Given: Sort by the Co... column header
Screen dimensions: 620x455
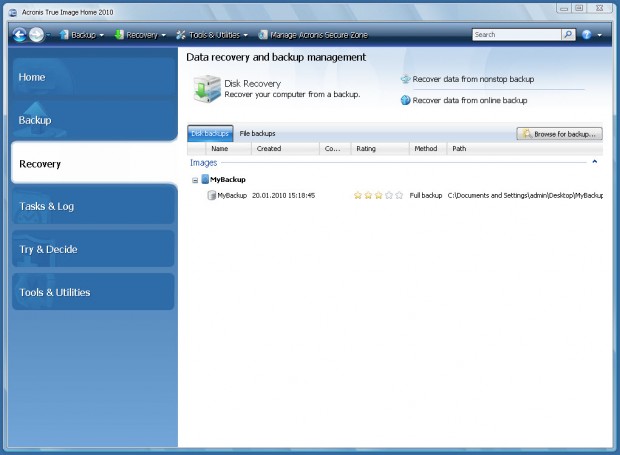Looking at the screenshot, I should click(x=335, y=149).
